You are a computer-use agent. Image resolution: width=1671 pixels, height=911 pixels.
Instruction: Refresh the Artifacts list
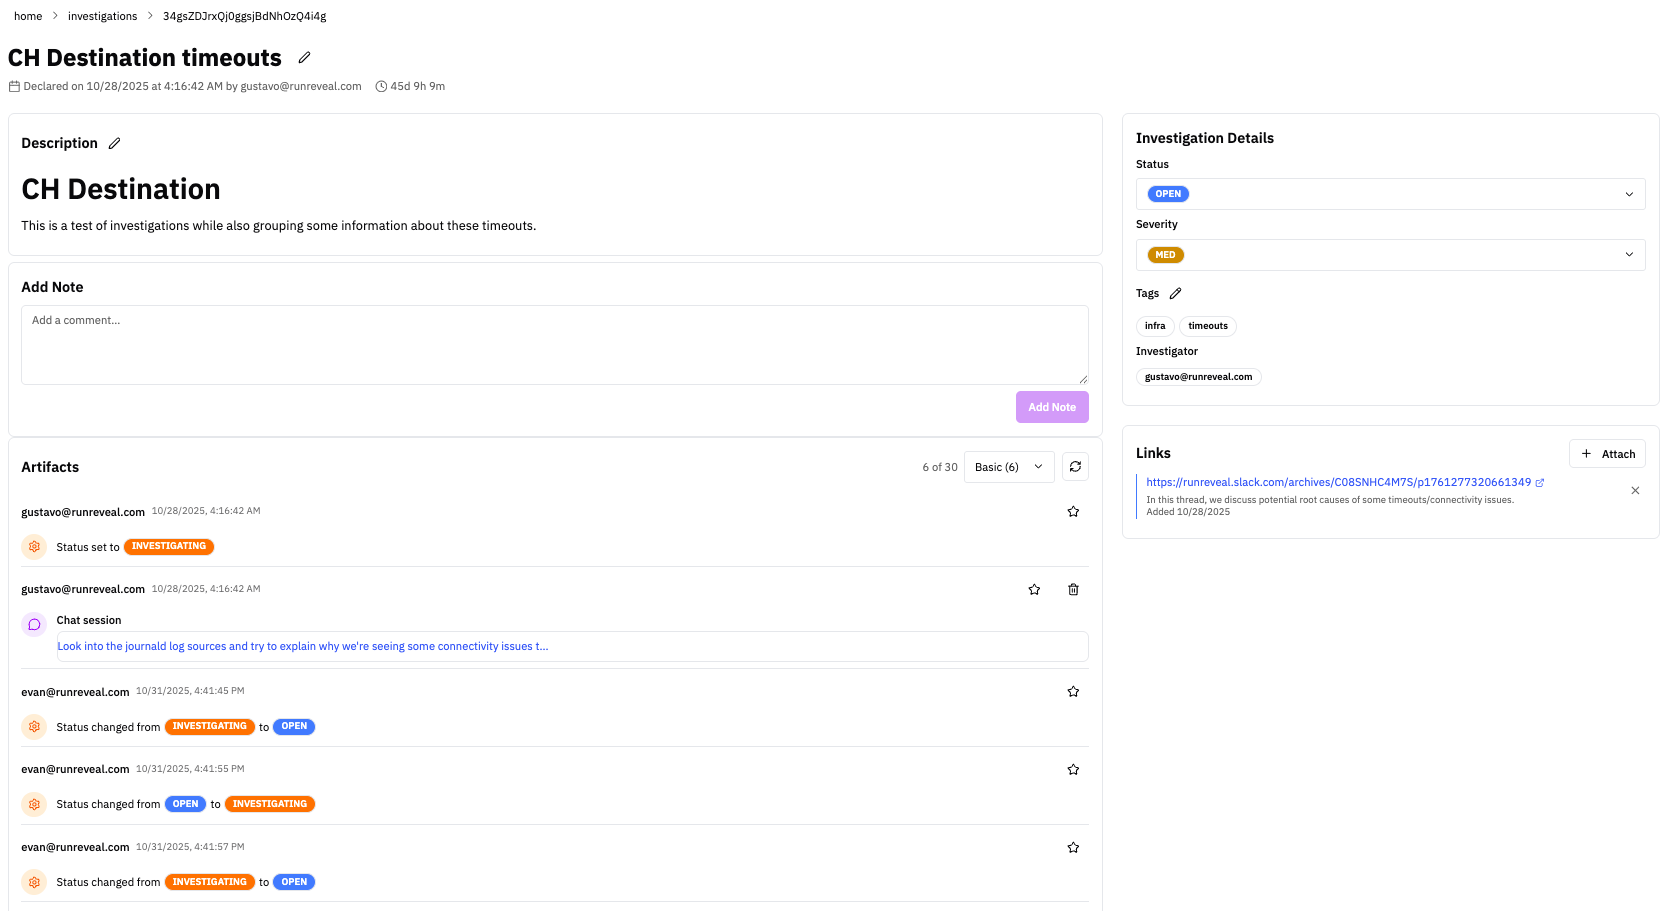point(1075,467)
